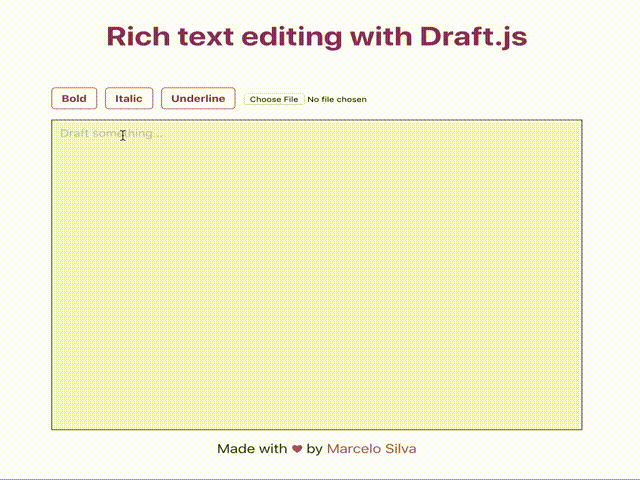Select the 'No file chosen' text
This screenshot has height=480, width=640.
pos(337,99)
